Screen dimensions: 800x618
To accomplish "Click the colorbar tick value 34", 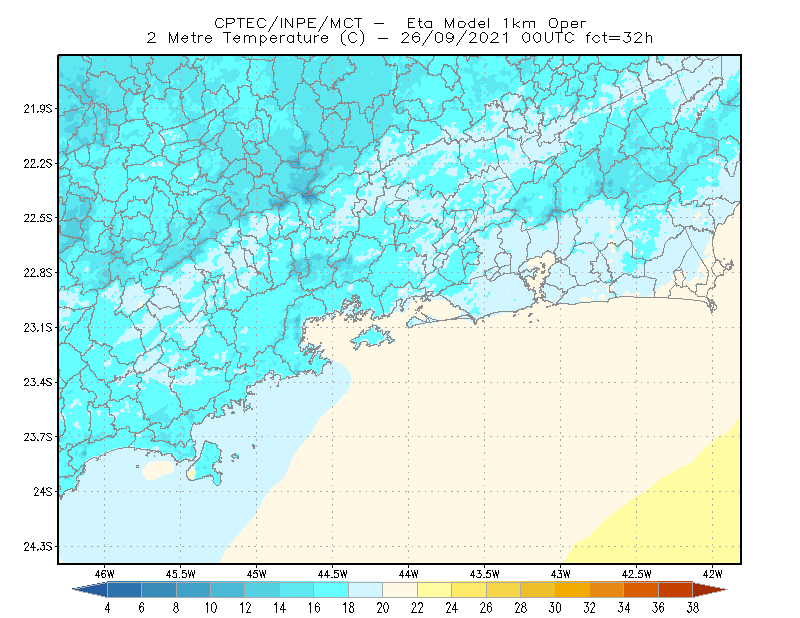I will [x=624, y=608].
